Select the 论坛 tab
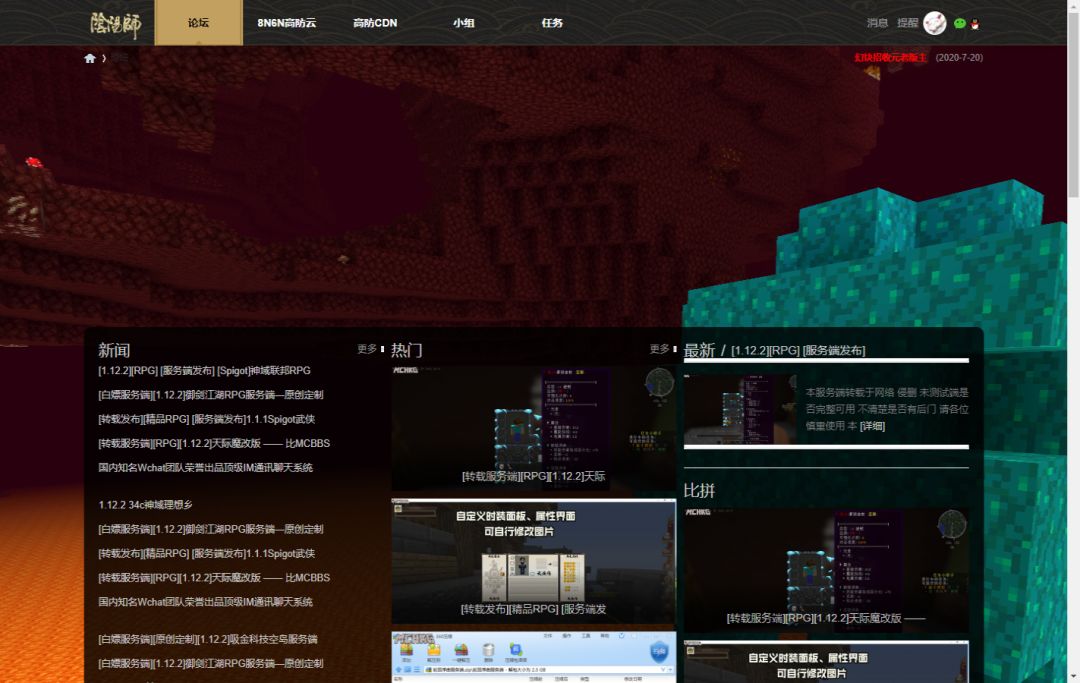The image size is (1080, 683). 198,23
